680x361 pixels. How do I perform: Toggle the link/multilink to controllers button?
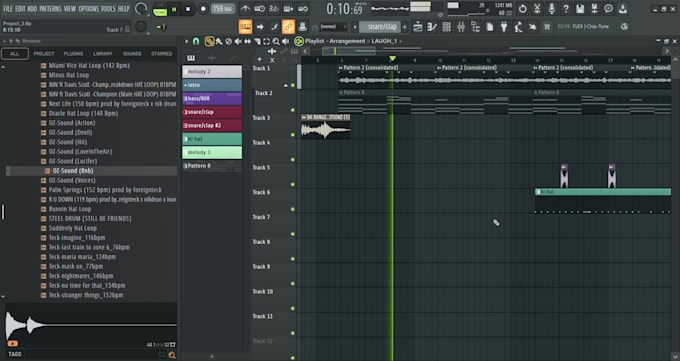[288, 27]
